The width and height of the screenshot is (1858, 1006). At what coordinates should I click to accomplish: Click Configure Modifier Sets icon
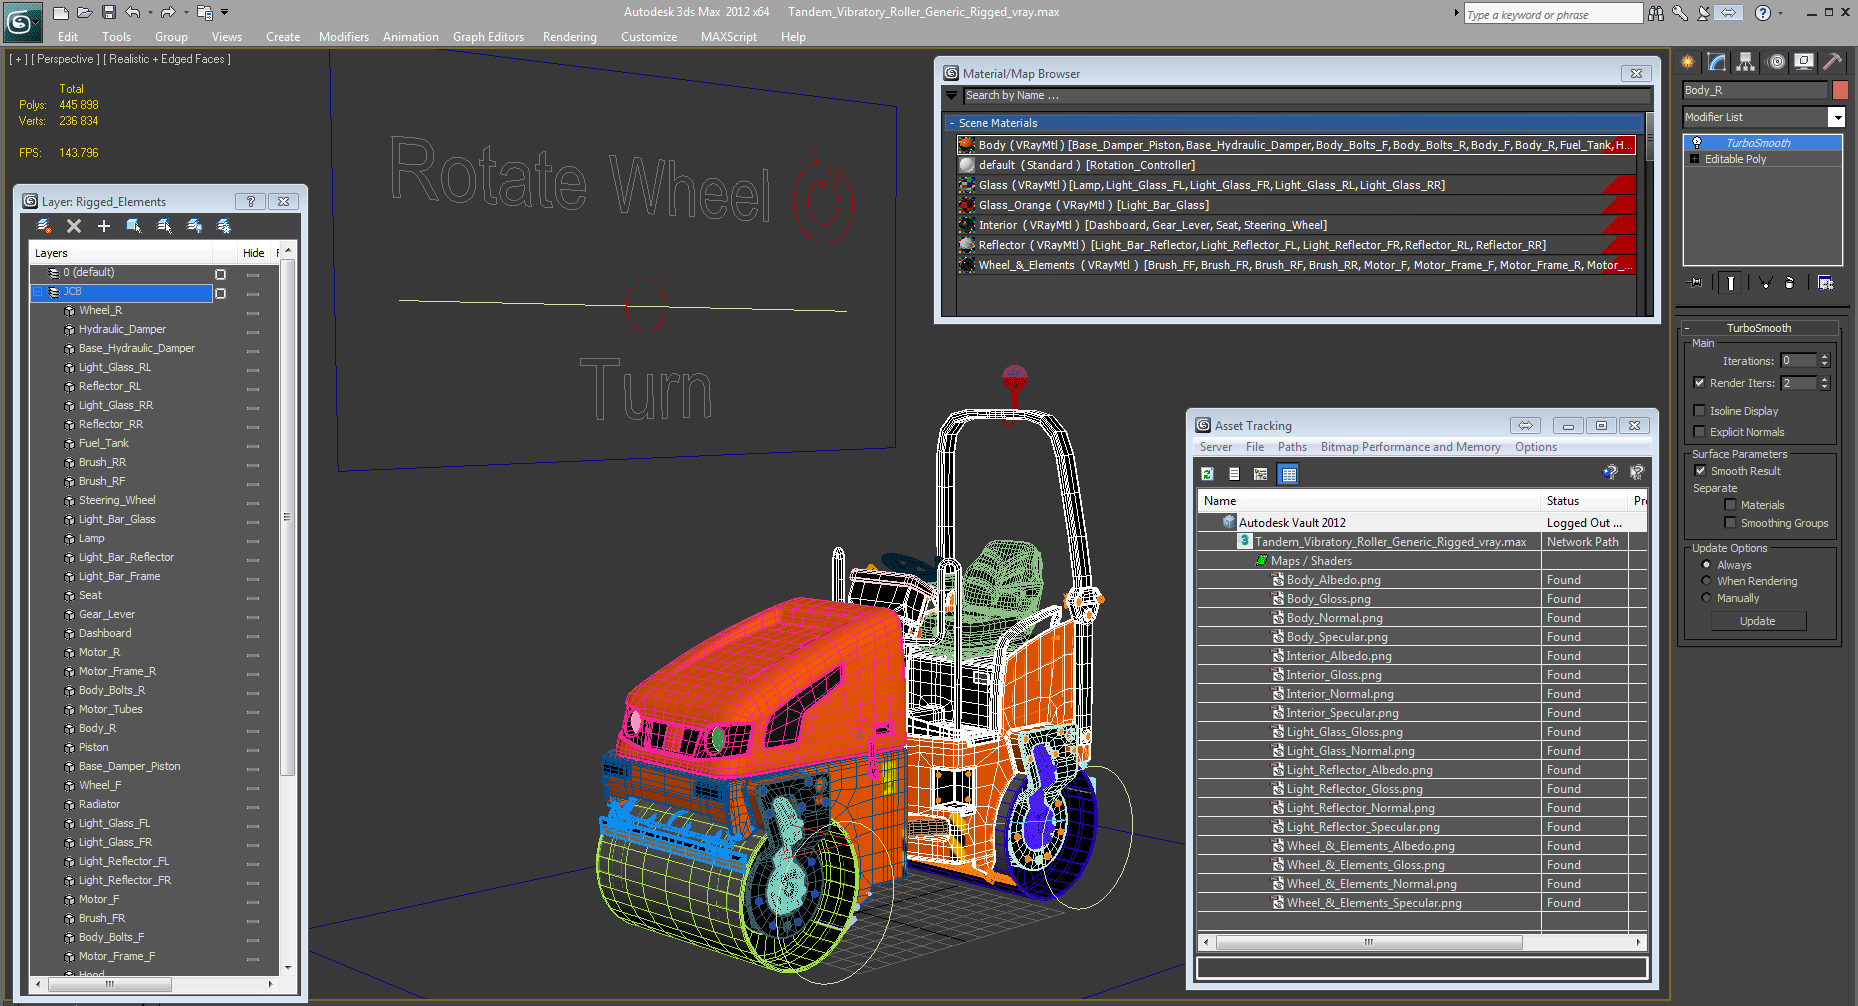point(1825,283)
